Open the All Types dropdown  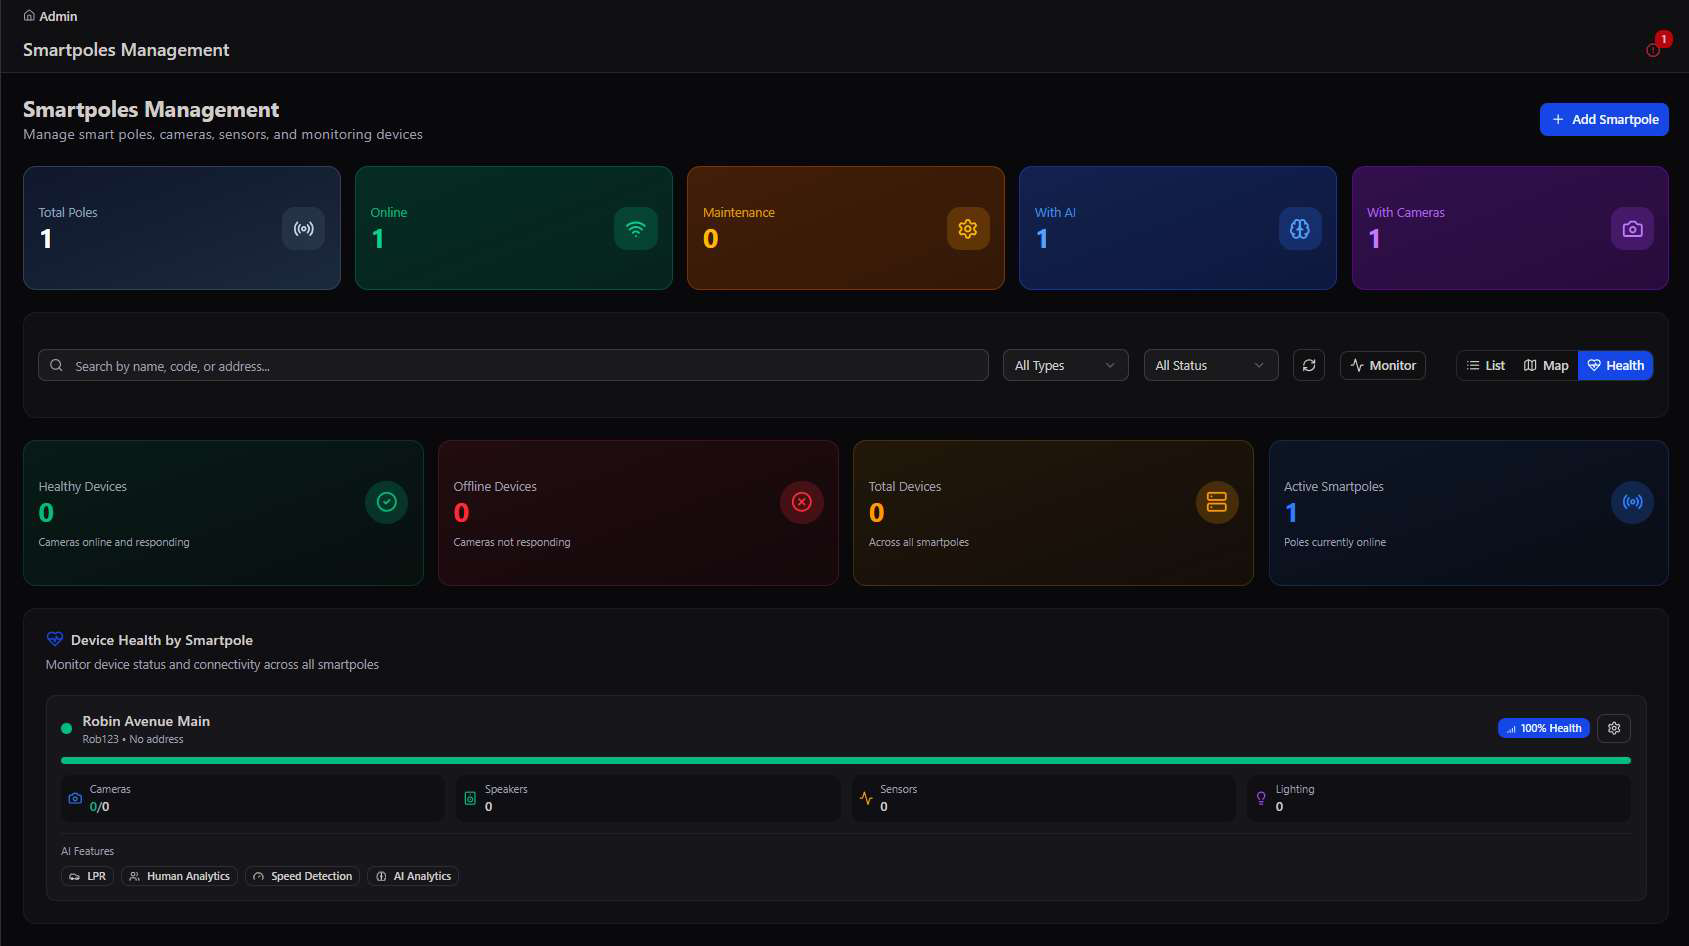coord(1066,365)
